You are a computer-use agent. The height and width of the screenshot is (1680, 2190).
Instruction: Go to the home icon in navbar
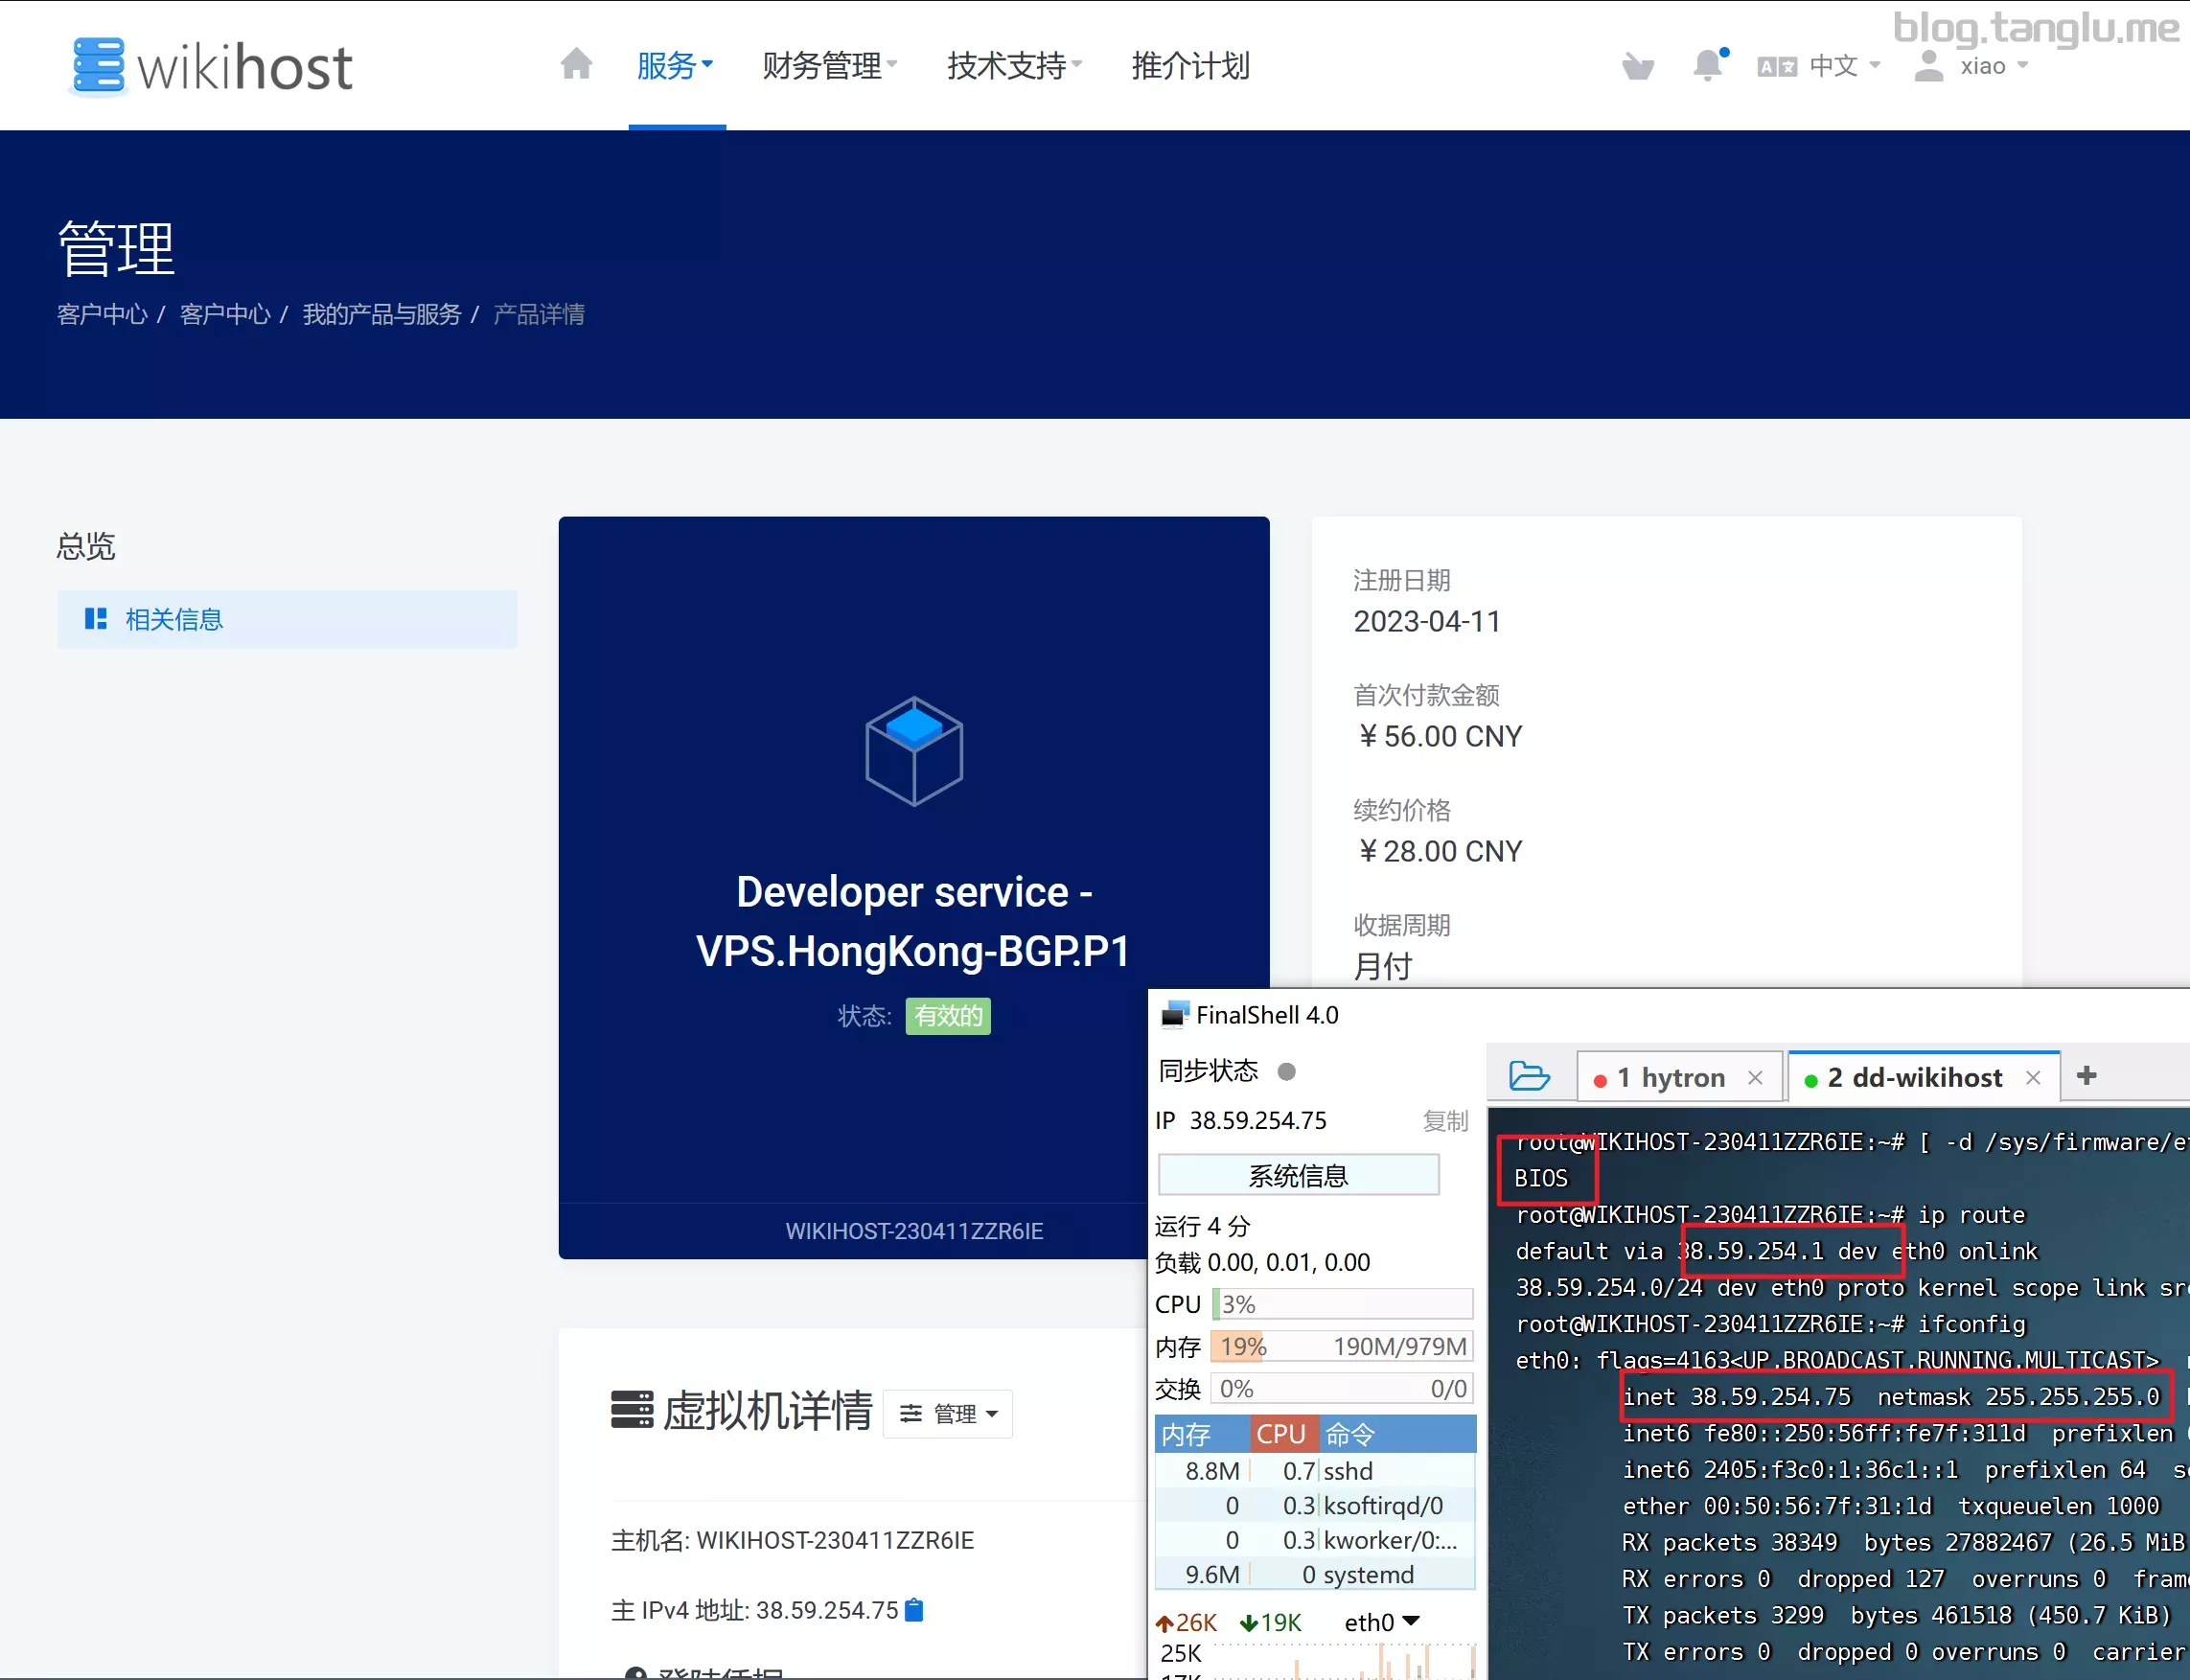(x=576, y=65)
